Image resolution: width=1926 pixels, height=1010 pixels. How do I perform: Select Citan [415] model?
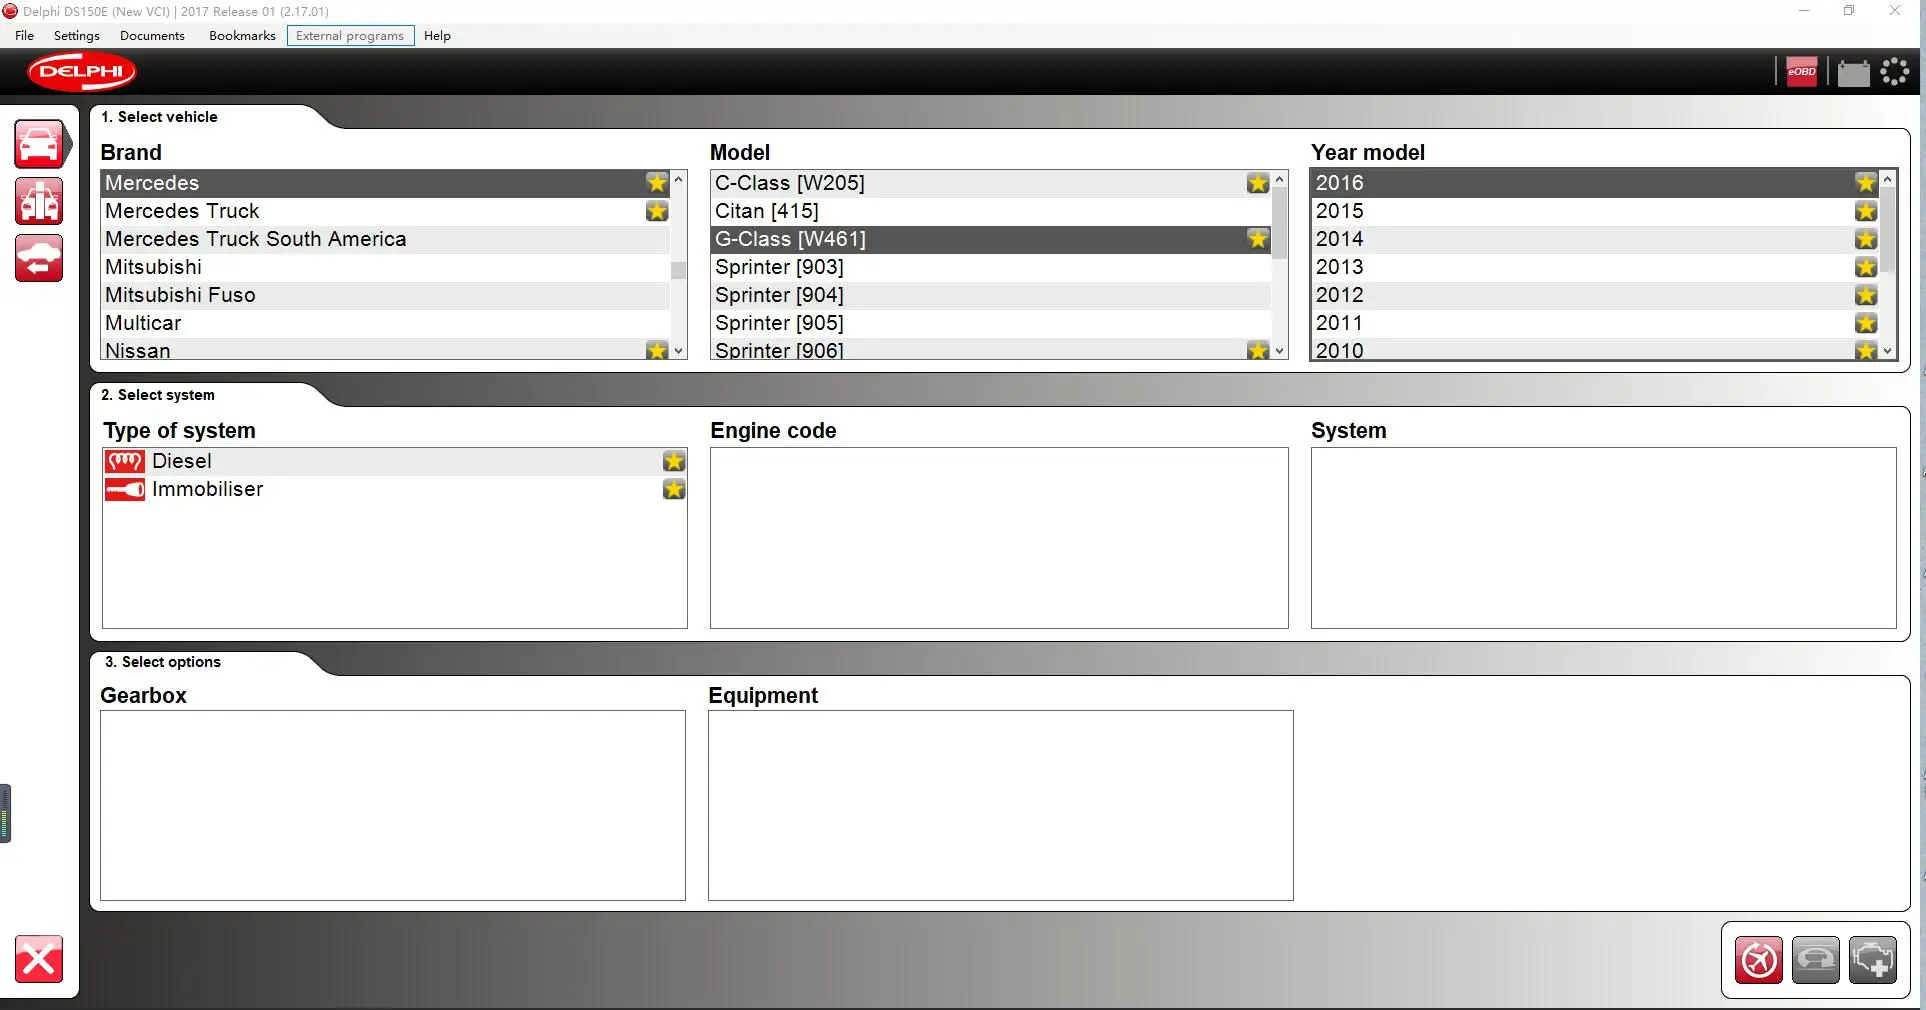click(991, 211)
